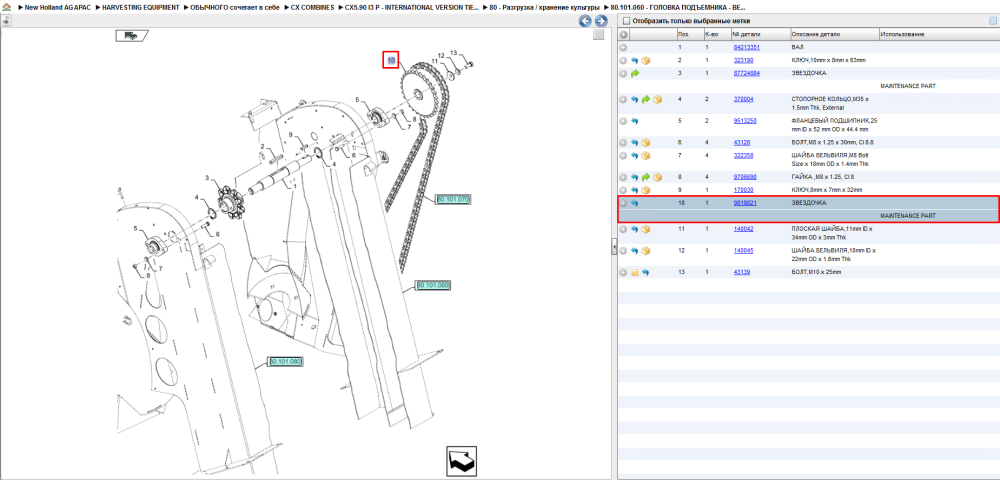Sort by the 'К-во' column header
The height and width of the screenshot is (480, 1000).
click(716, 34)
